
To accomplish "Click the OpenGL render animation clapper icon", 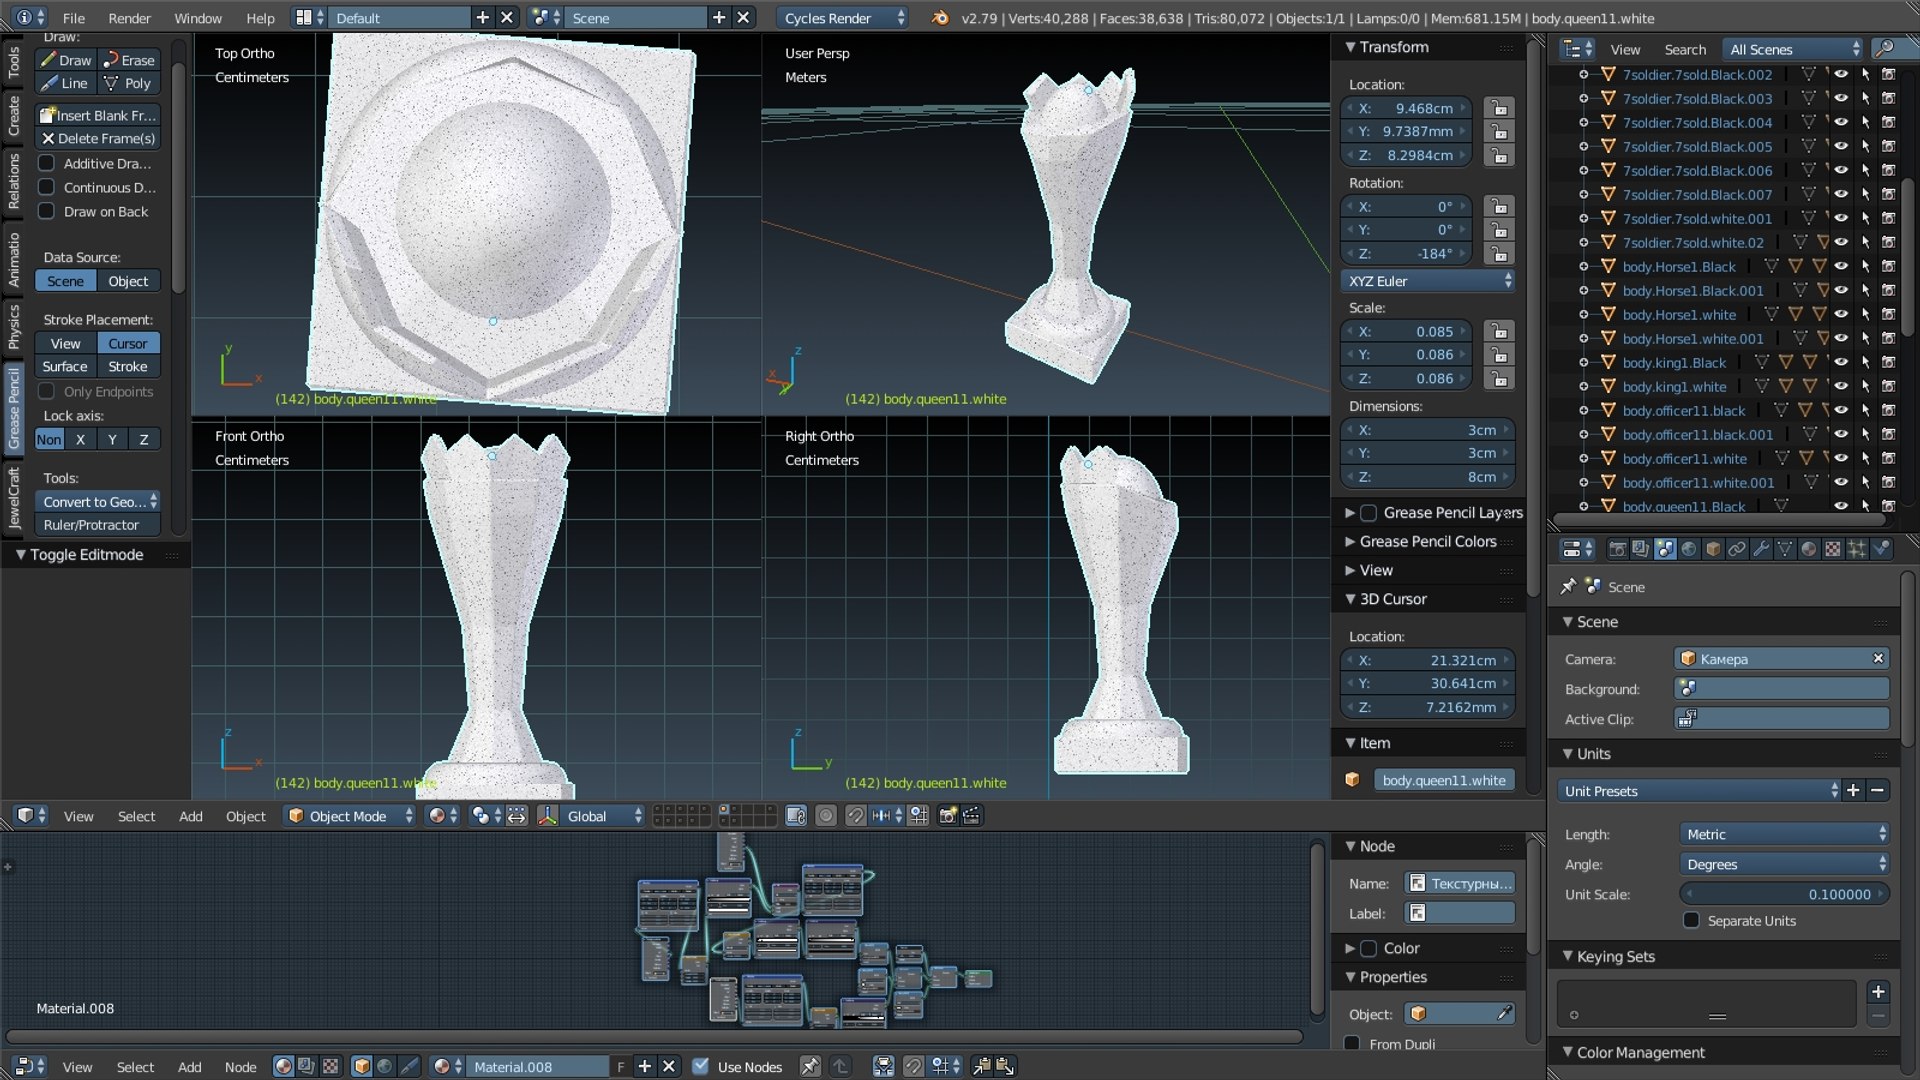I will tap(971, 816).
